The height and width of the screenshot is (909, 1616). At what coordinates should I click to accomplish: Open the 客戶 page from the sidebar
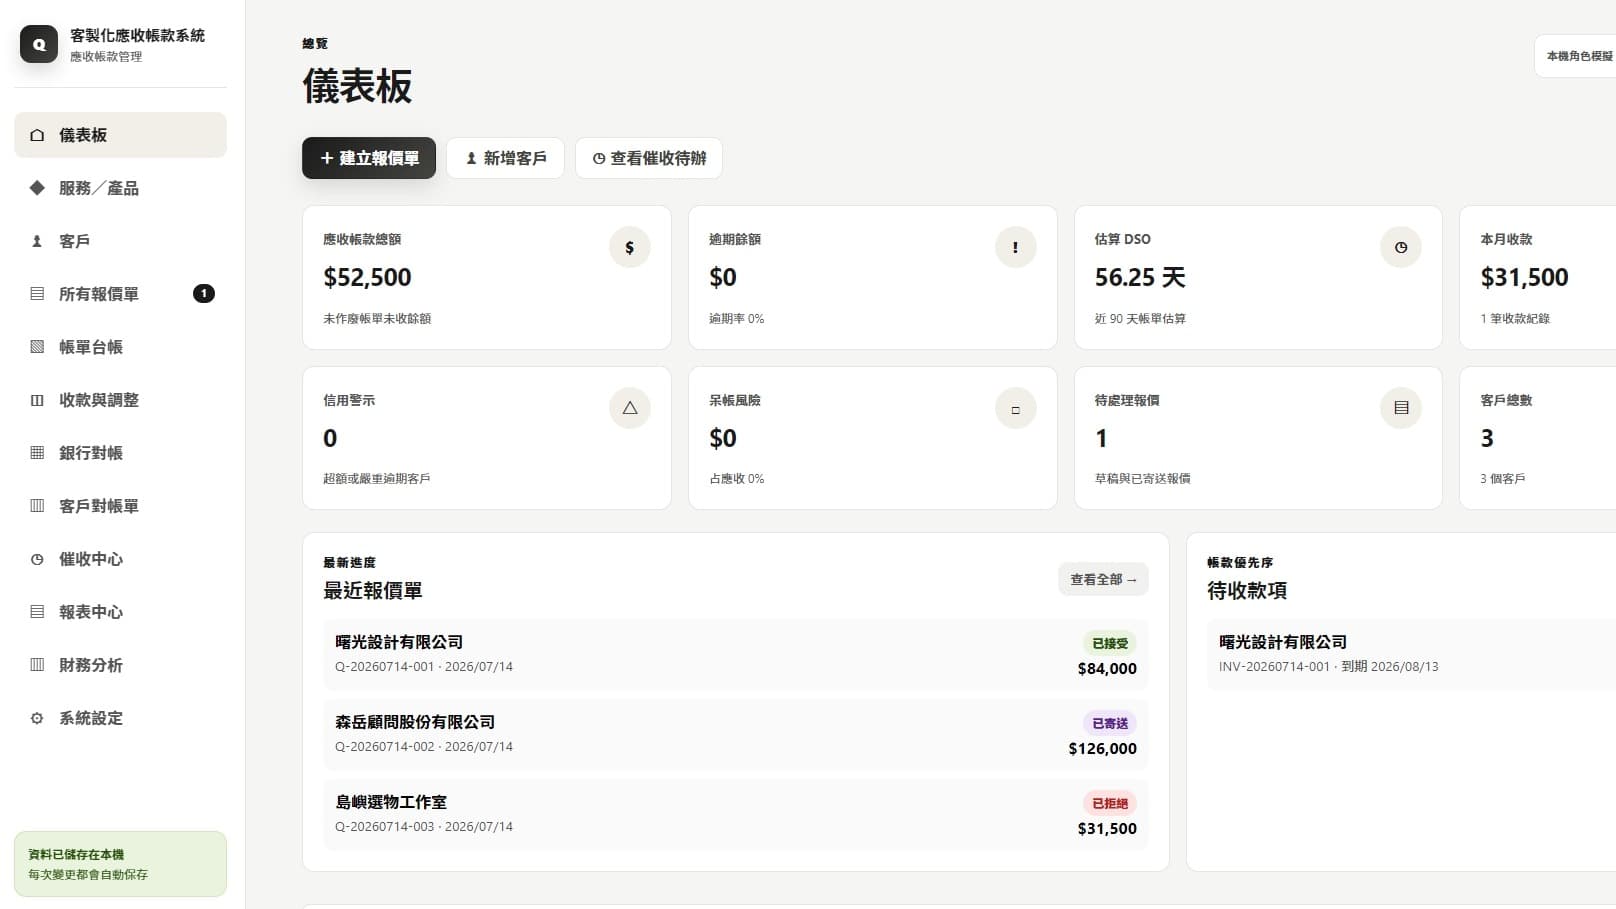point(120,241)
